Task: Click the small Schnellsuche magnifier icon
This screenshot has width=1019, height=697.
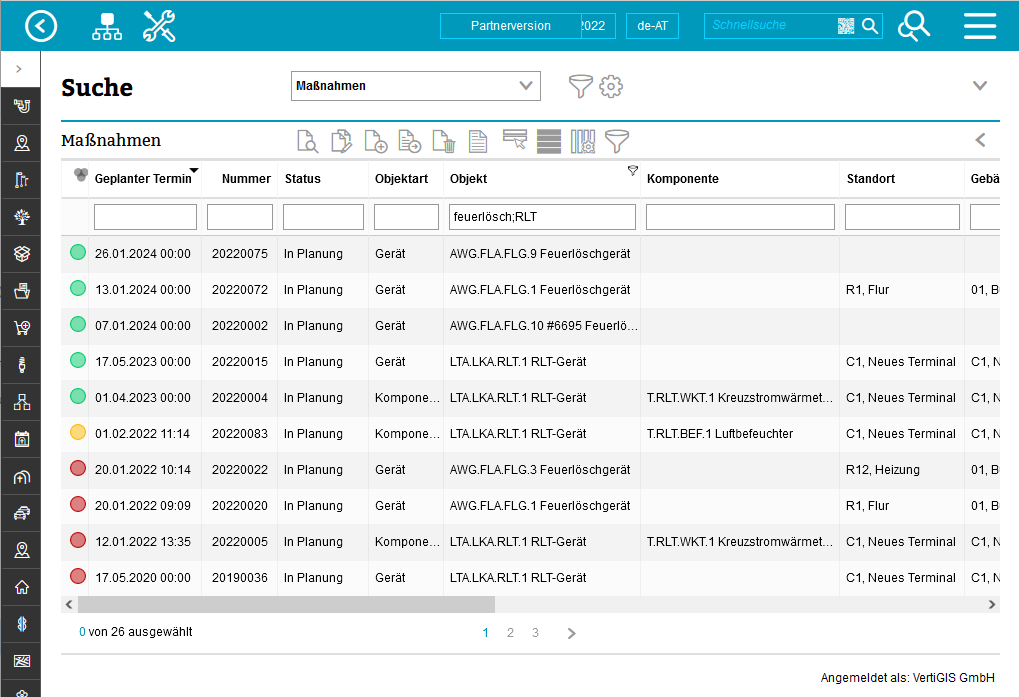Action: pos(870,25)
